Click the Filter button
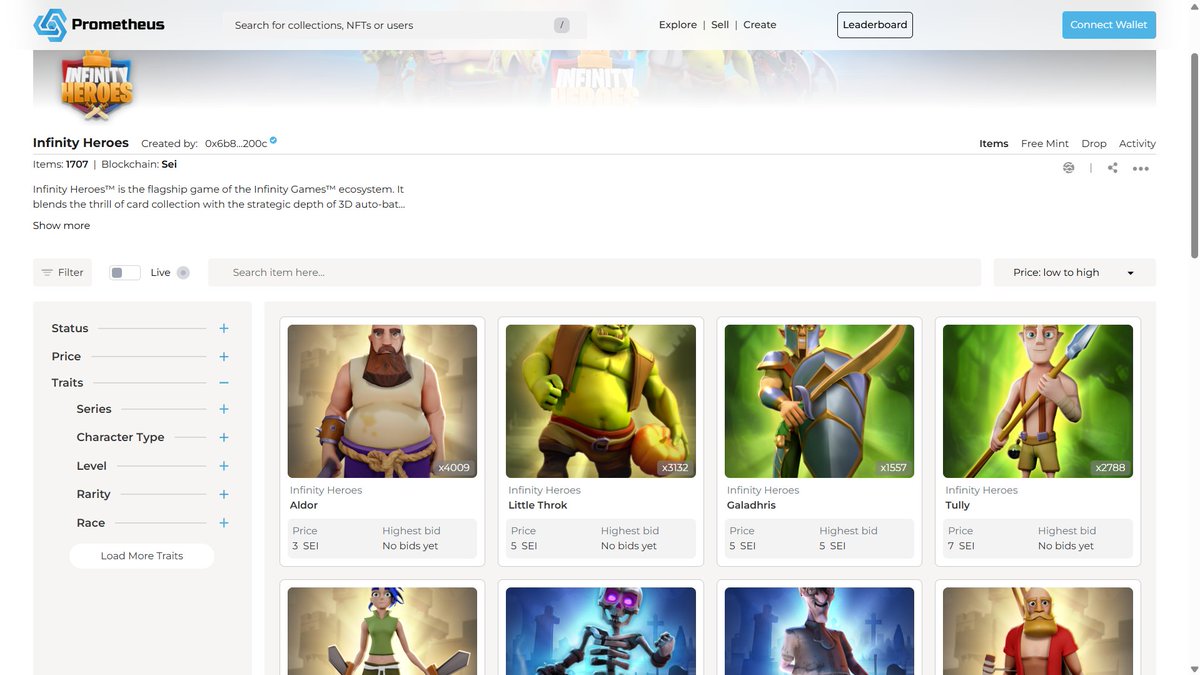1200x675 pixels. 62,272
